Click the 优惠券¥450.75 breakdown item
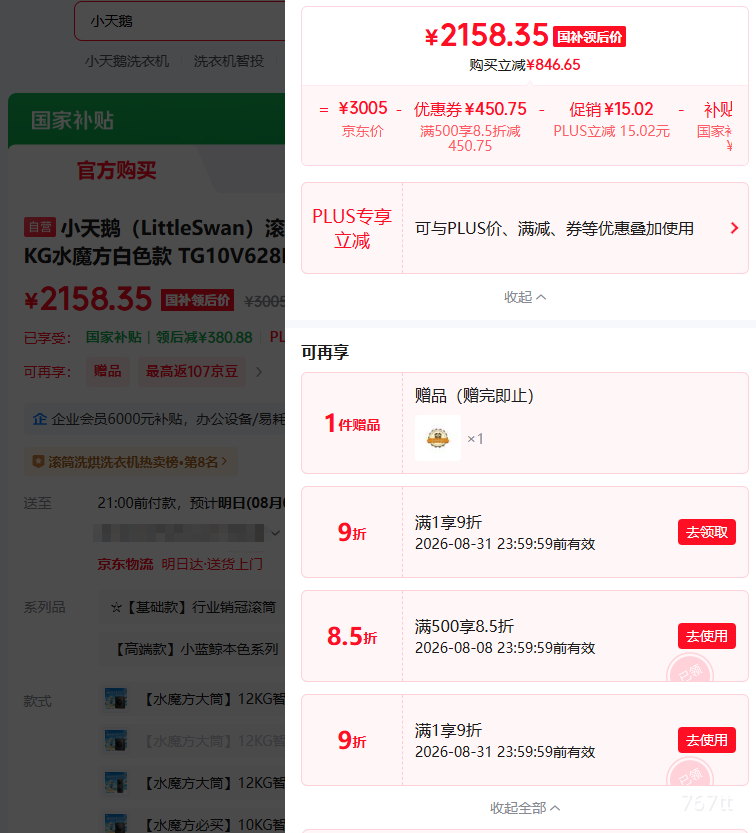This screenshot has height=833, width=756. pos(470,128)
